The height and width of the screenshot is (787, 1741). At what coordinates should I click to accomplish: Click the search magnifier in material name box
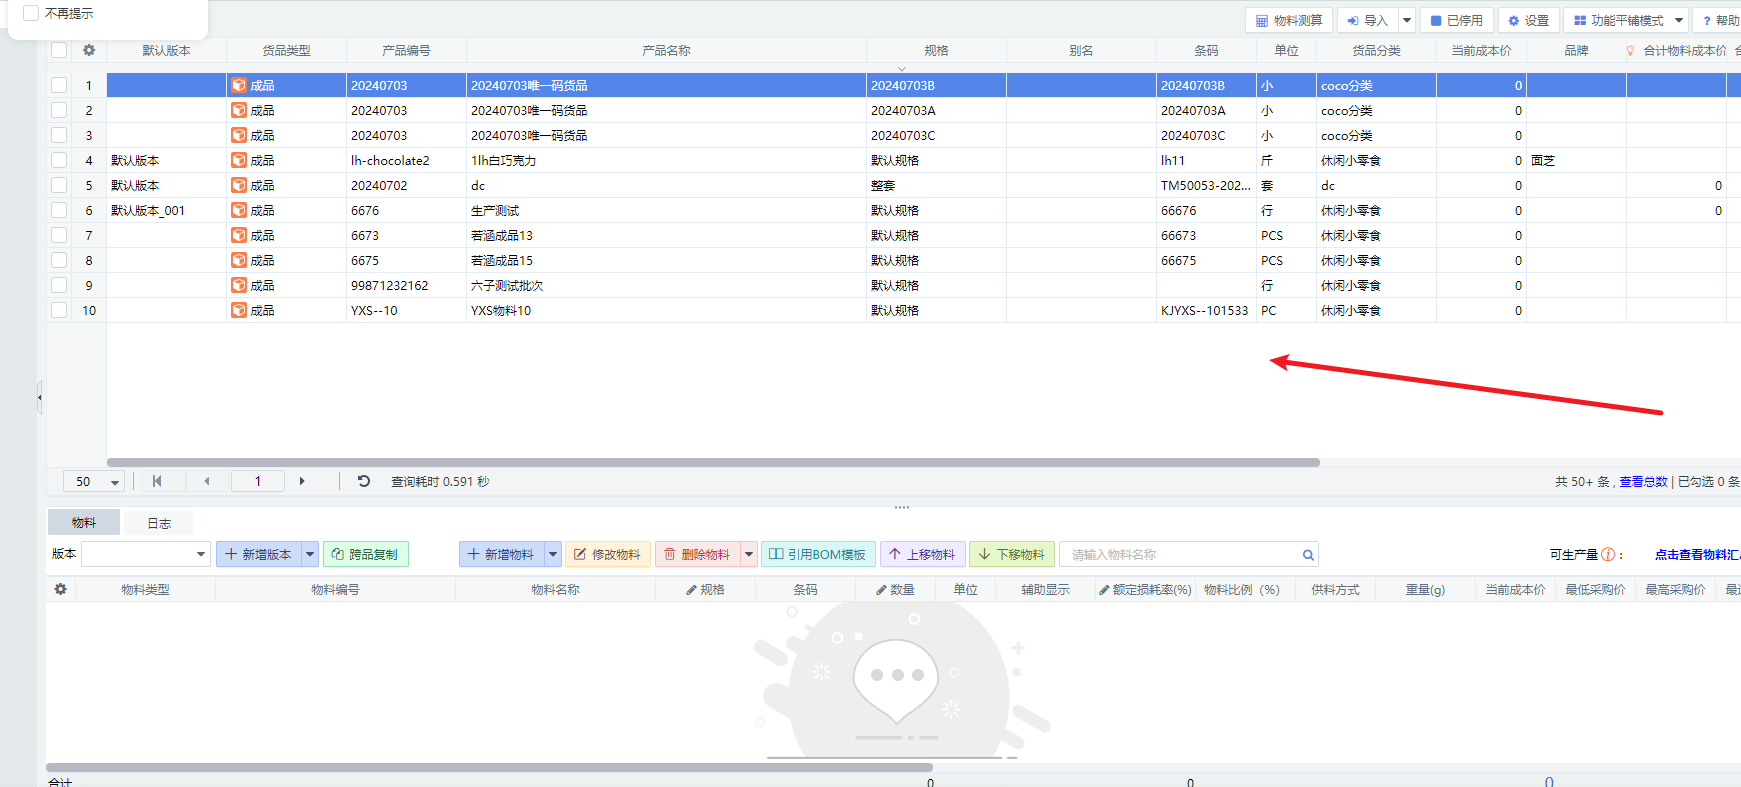coord(1307,555)
